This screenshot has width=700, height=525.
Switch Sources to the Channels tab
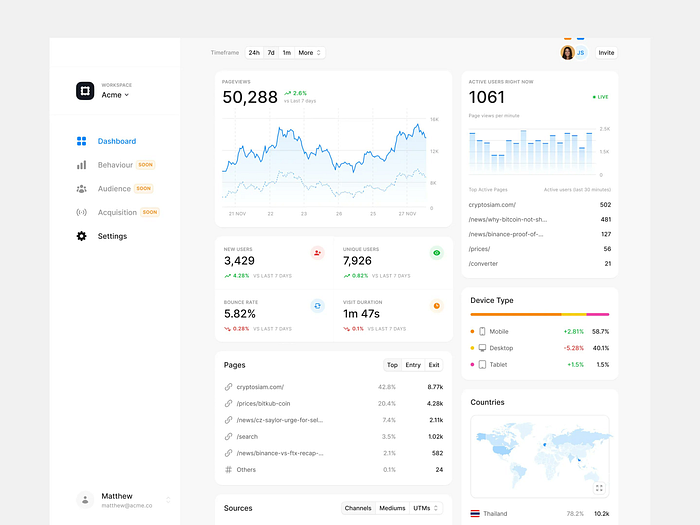point(358,508)
